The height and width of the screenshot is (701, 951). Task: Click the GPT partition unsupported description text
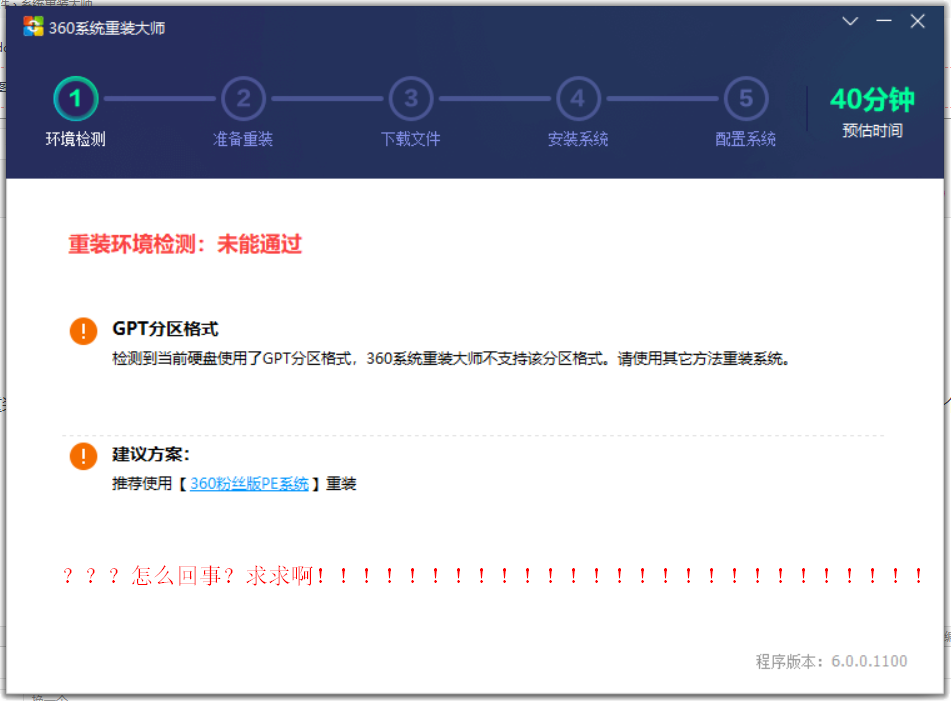click(x=451, y=358)
